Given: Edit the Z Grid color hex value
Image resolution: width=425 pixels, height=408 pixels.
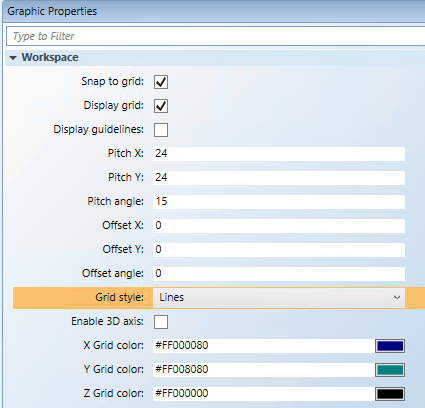Looking at the screenshot, I should point(263,394).
